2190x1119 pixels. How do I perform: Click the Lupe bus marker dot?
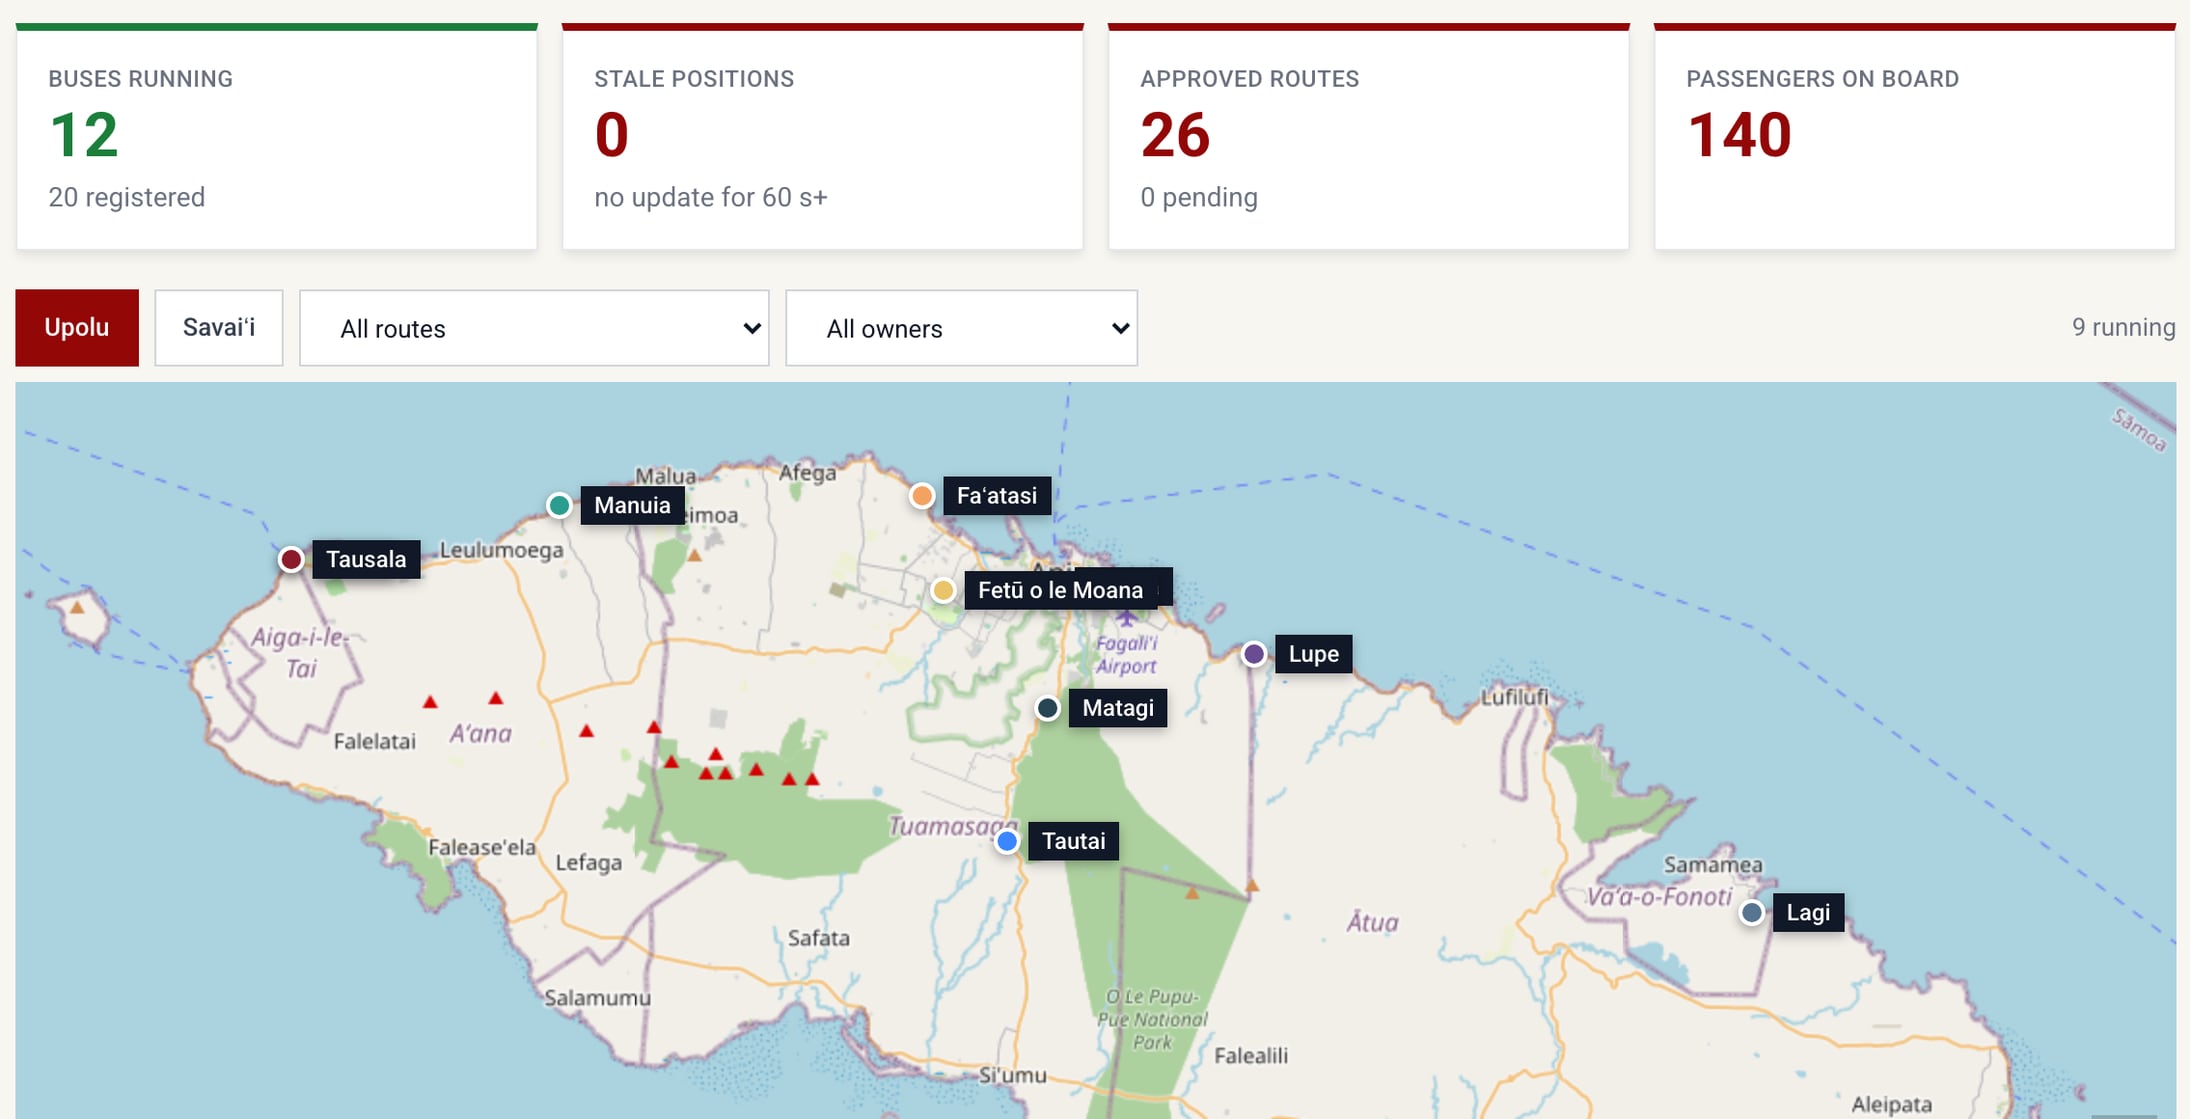(x=1254, y=654)
